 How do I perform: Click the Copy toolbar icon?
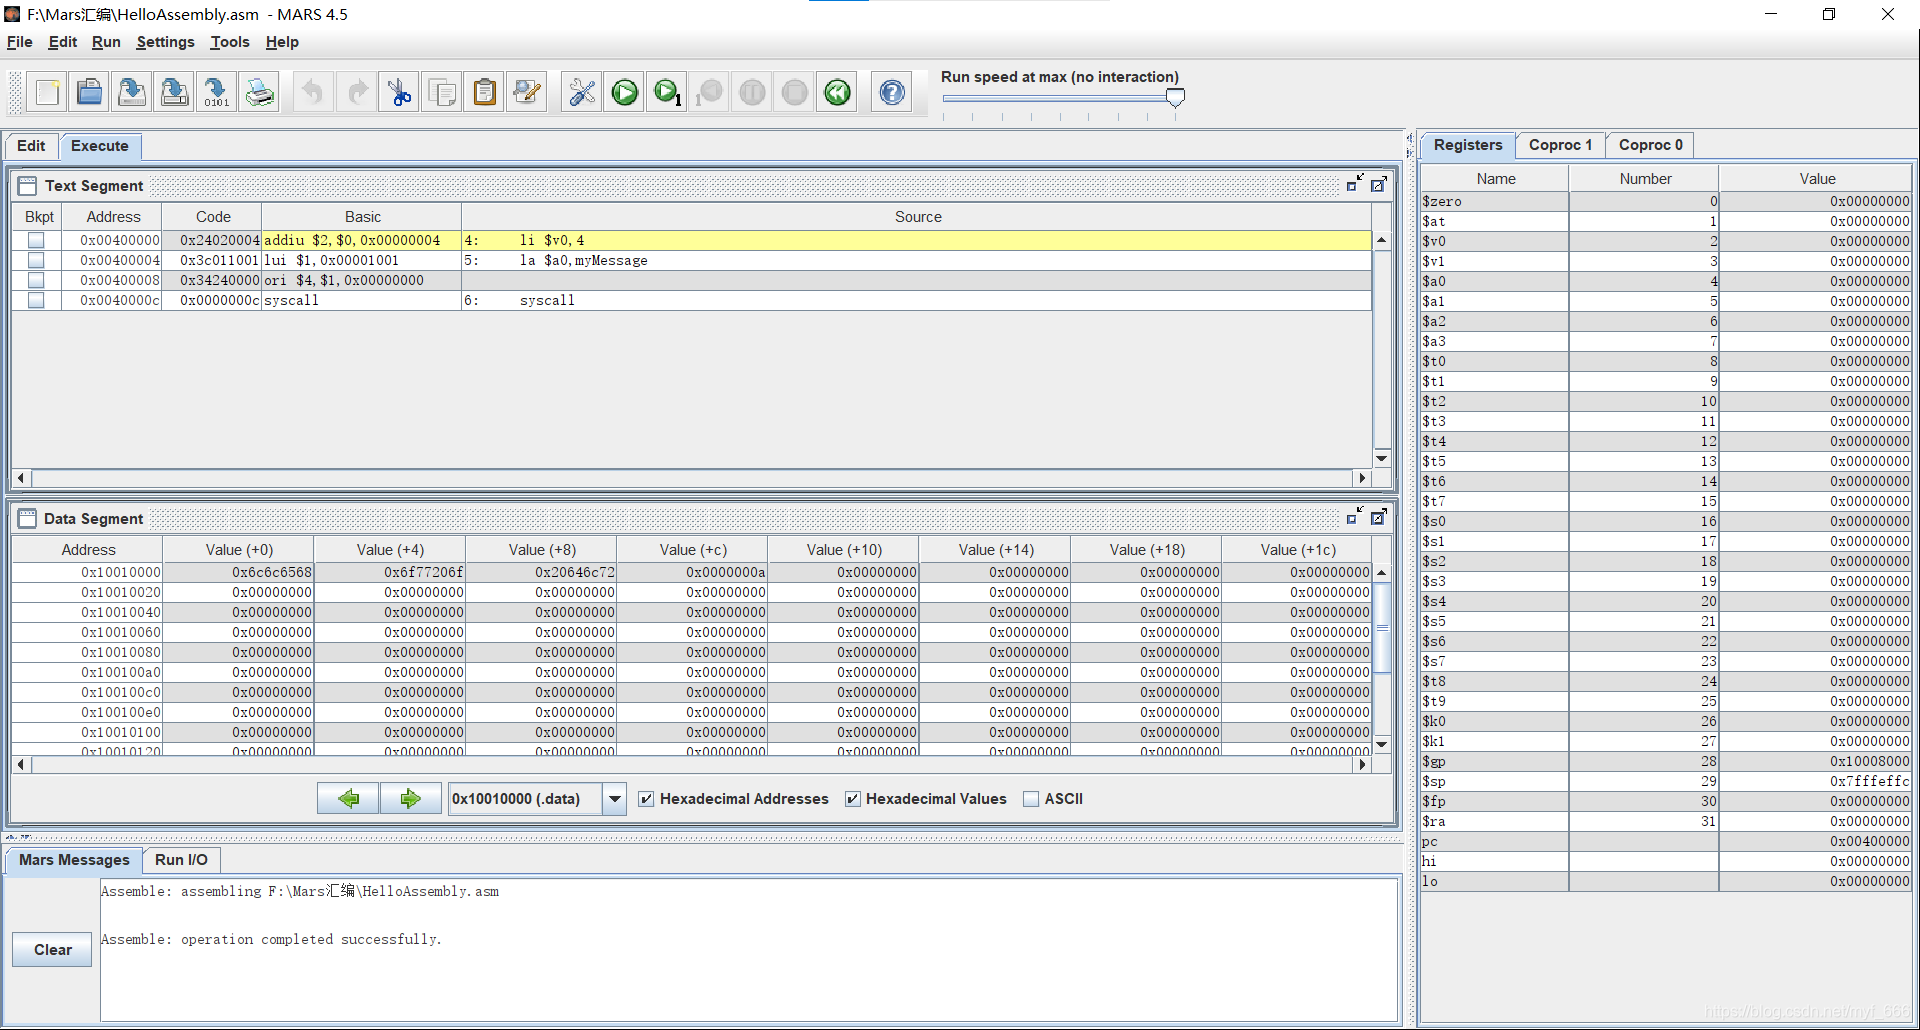pos(442,93)
